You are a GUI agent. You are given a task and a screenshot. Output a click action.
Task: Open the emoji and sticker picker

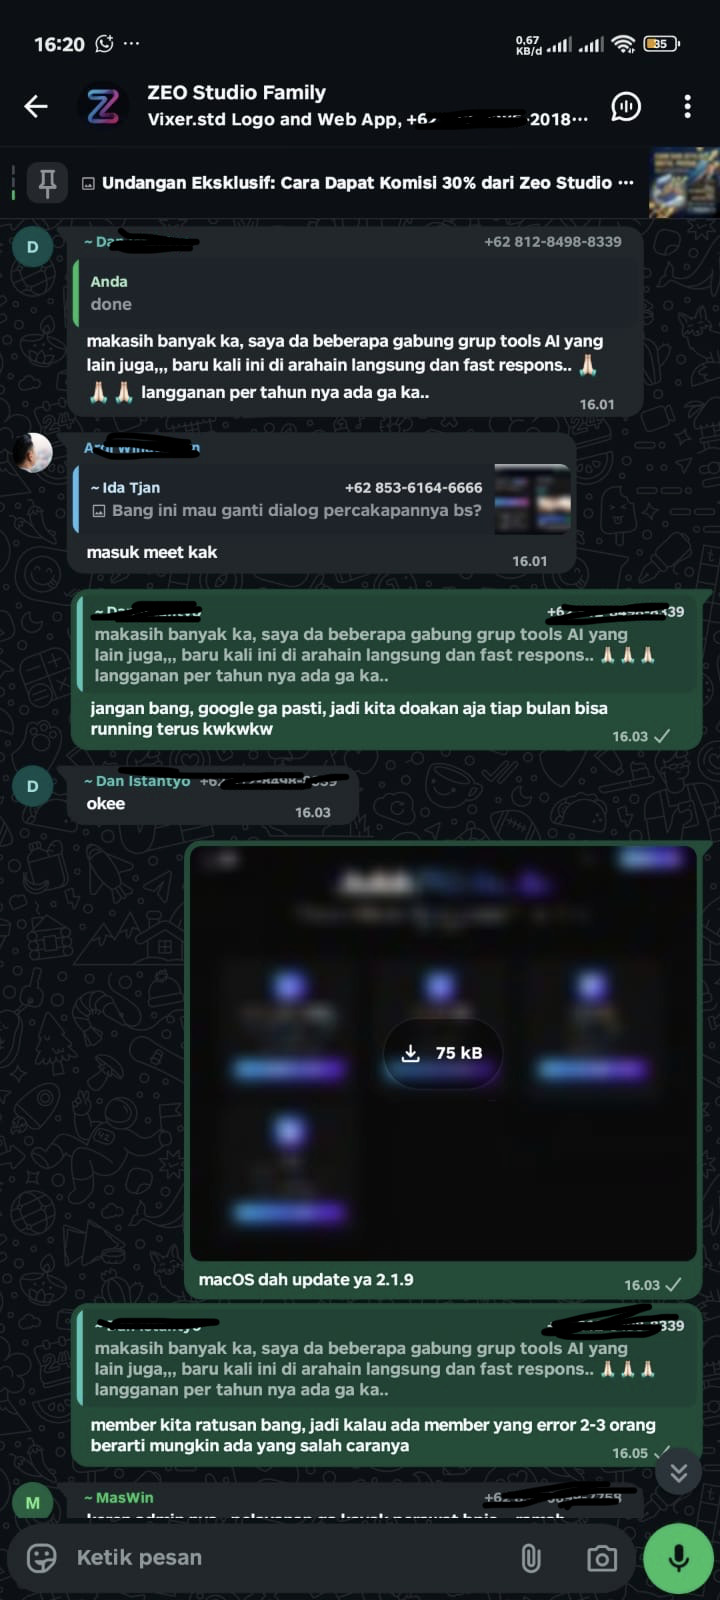point(41,1557)
